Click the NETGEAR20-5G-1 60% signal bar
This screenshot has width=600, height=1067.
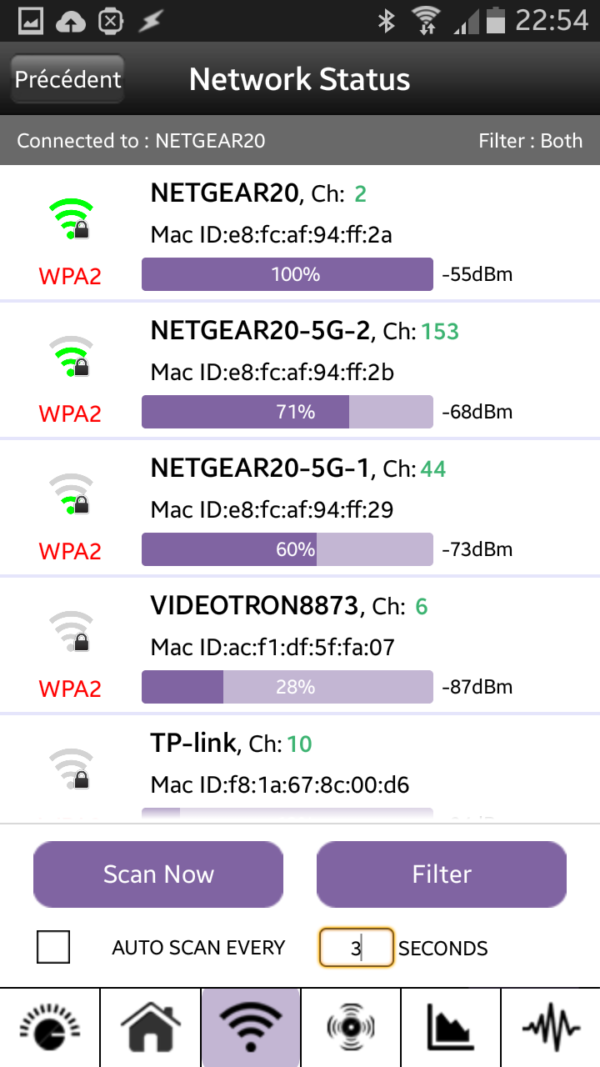pos(287,549)
